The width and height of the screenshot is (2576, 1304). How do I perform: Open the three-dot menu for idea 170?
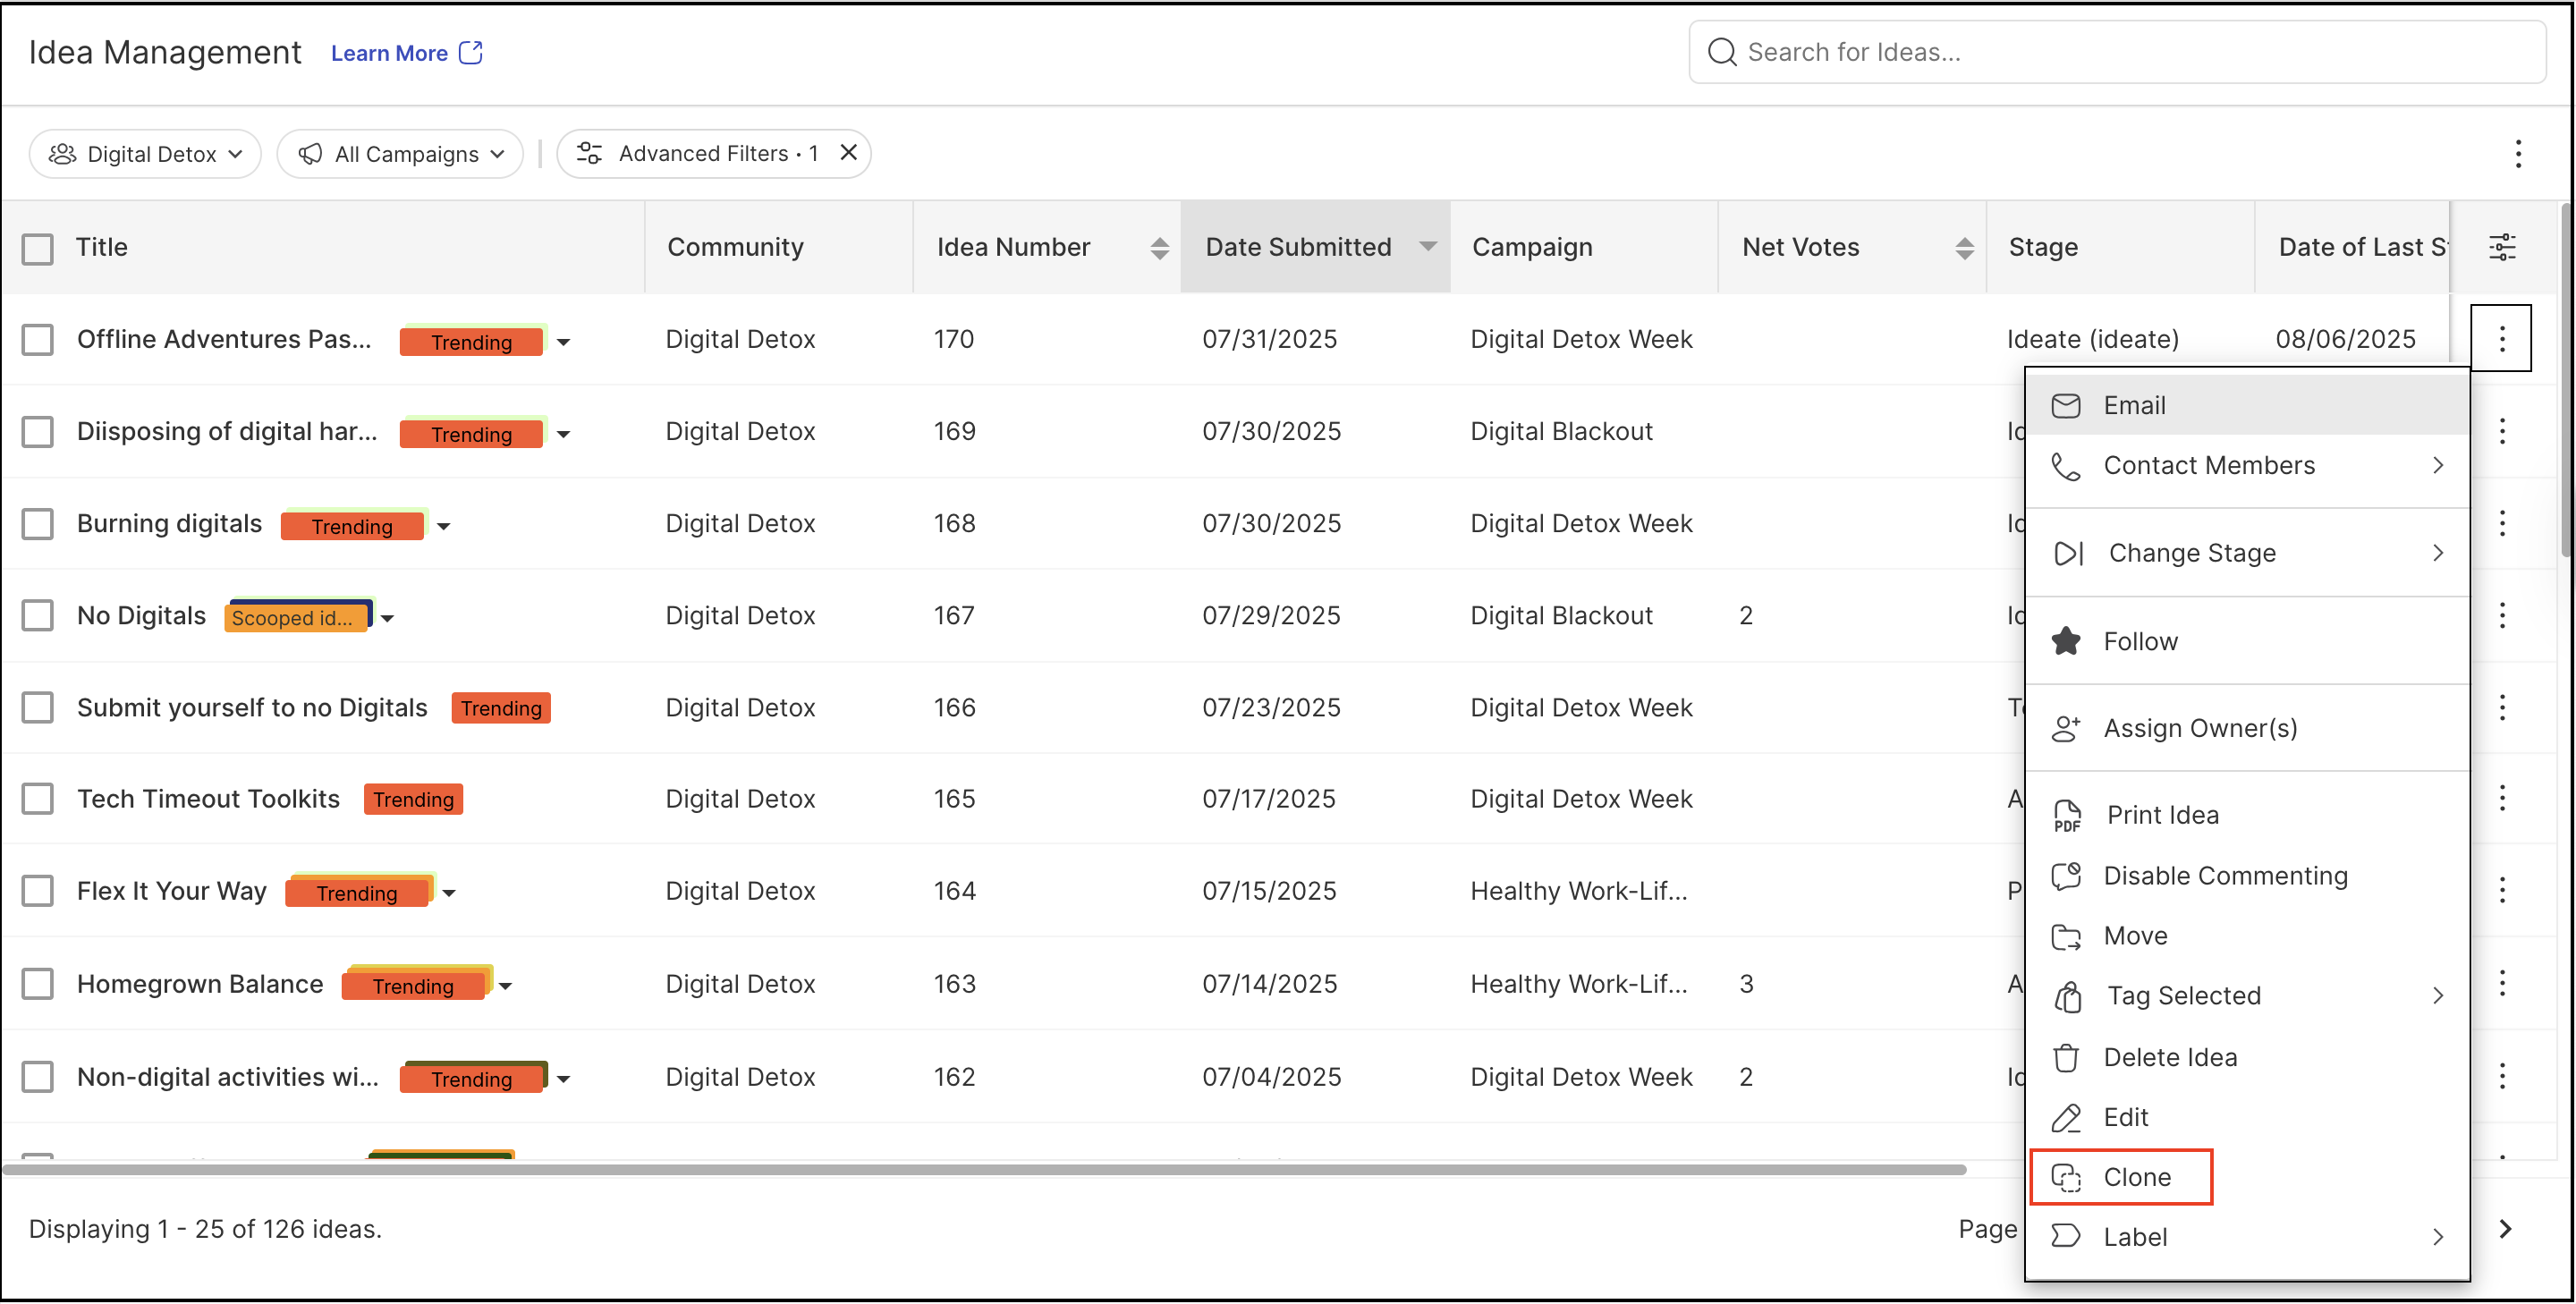[x=2501, y=339]
